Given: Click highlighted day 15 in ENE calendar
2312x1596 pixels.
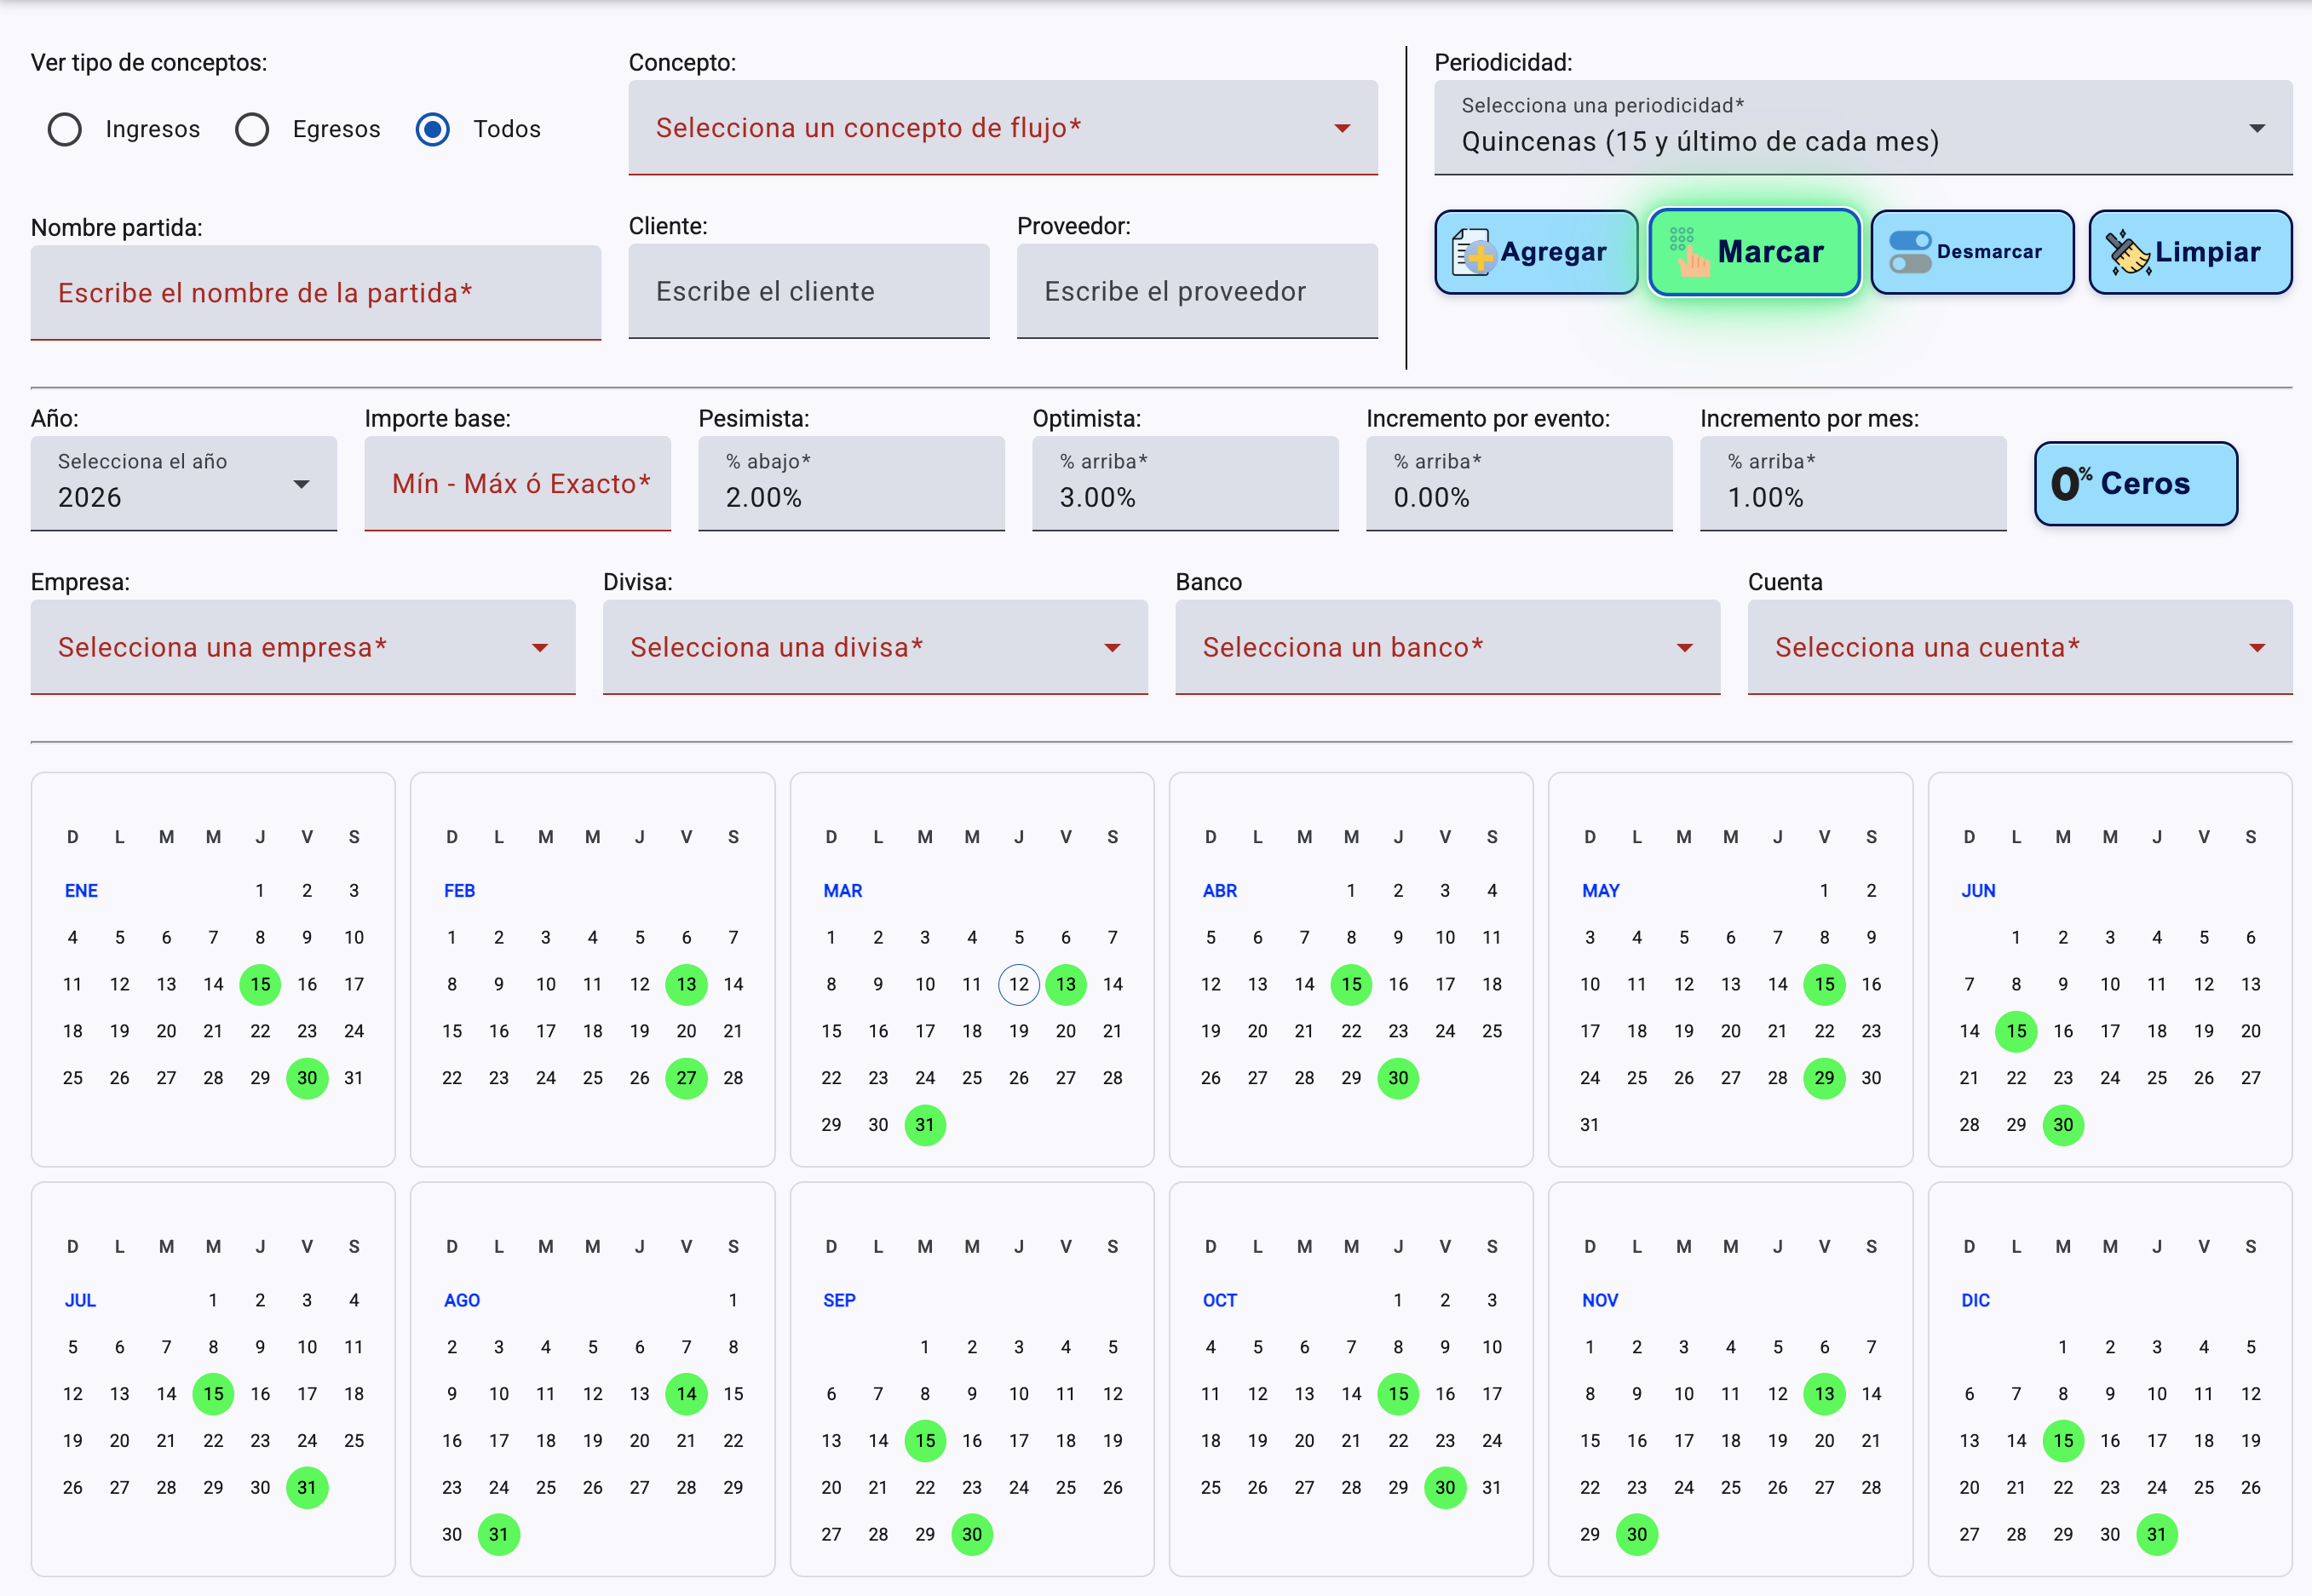Looking at the screenshot, I should click(260, 984).
